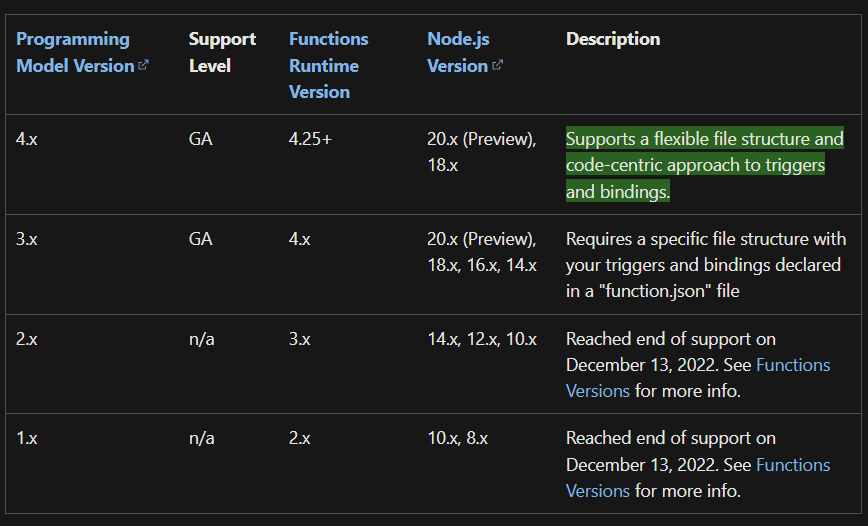This screenshot has height=526, width=868.
Task: Click the 2.x runtime version in 1.x row
Action: (x=299, y=439)
